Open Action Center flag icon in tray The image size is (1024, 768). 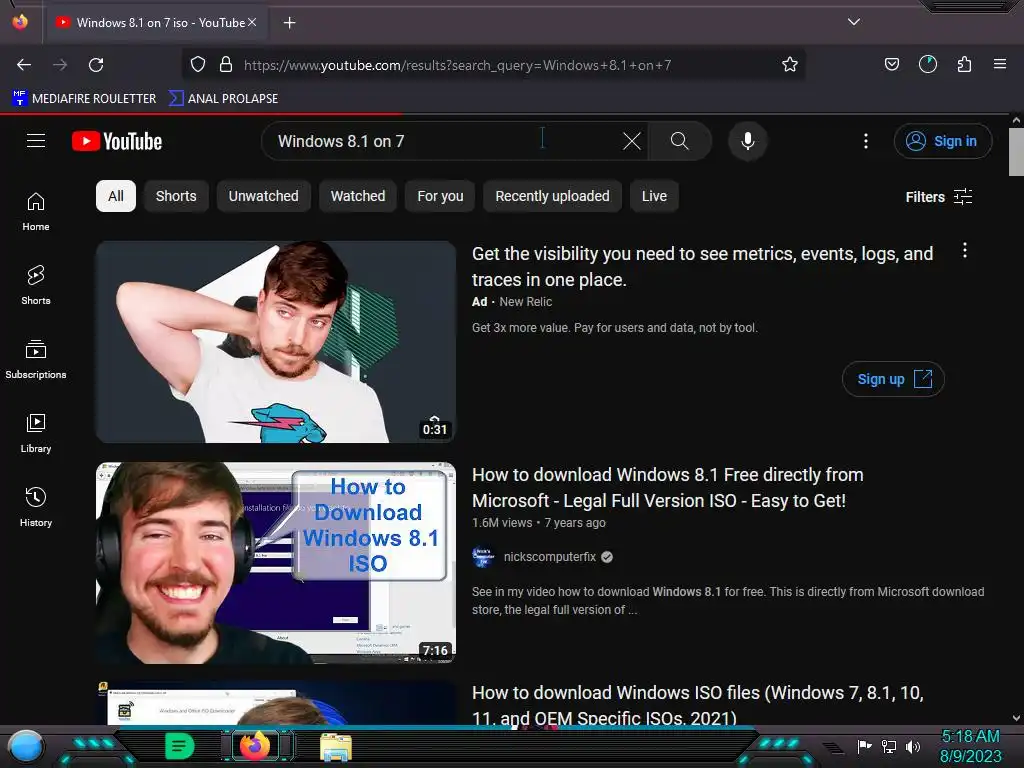(865, 746)
